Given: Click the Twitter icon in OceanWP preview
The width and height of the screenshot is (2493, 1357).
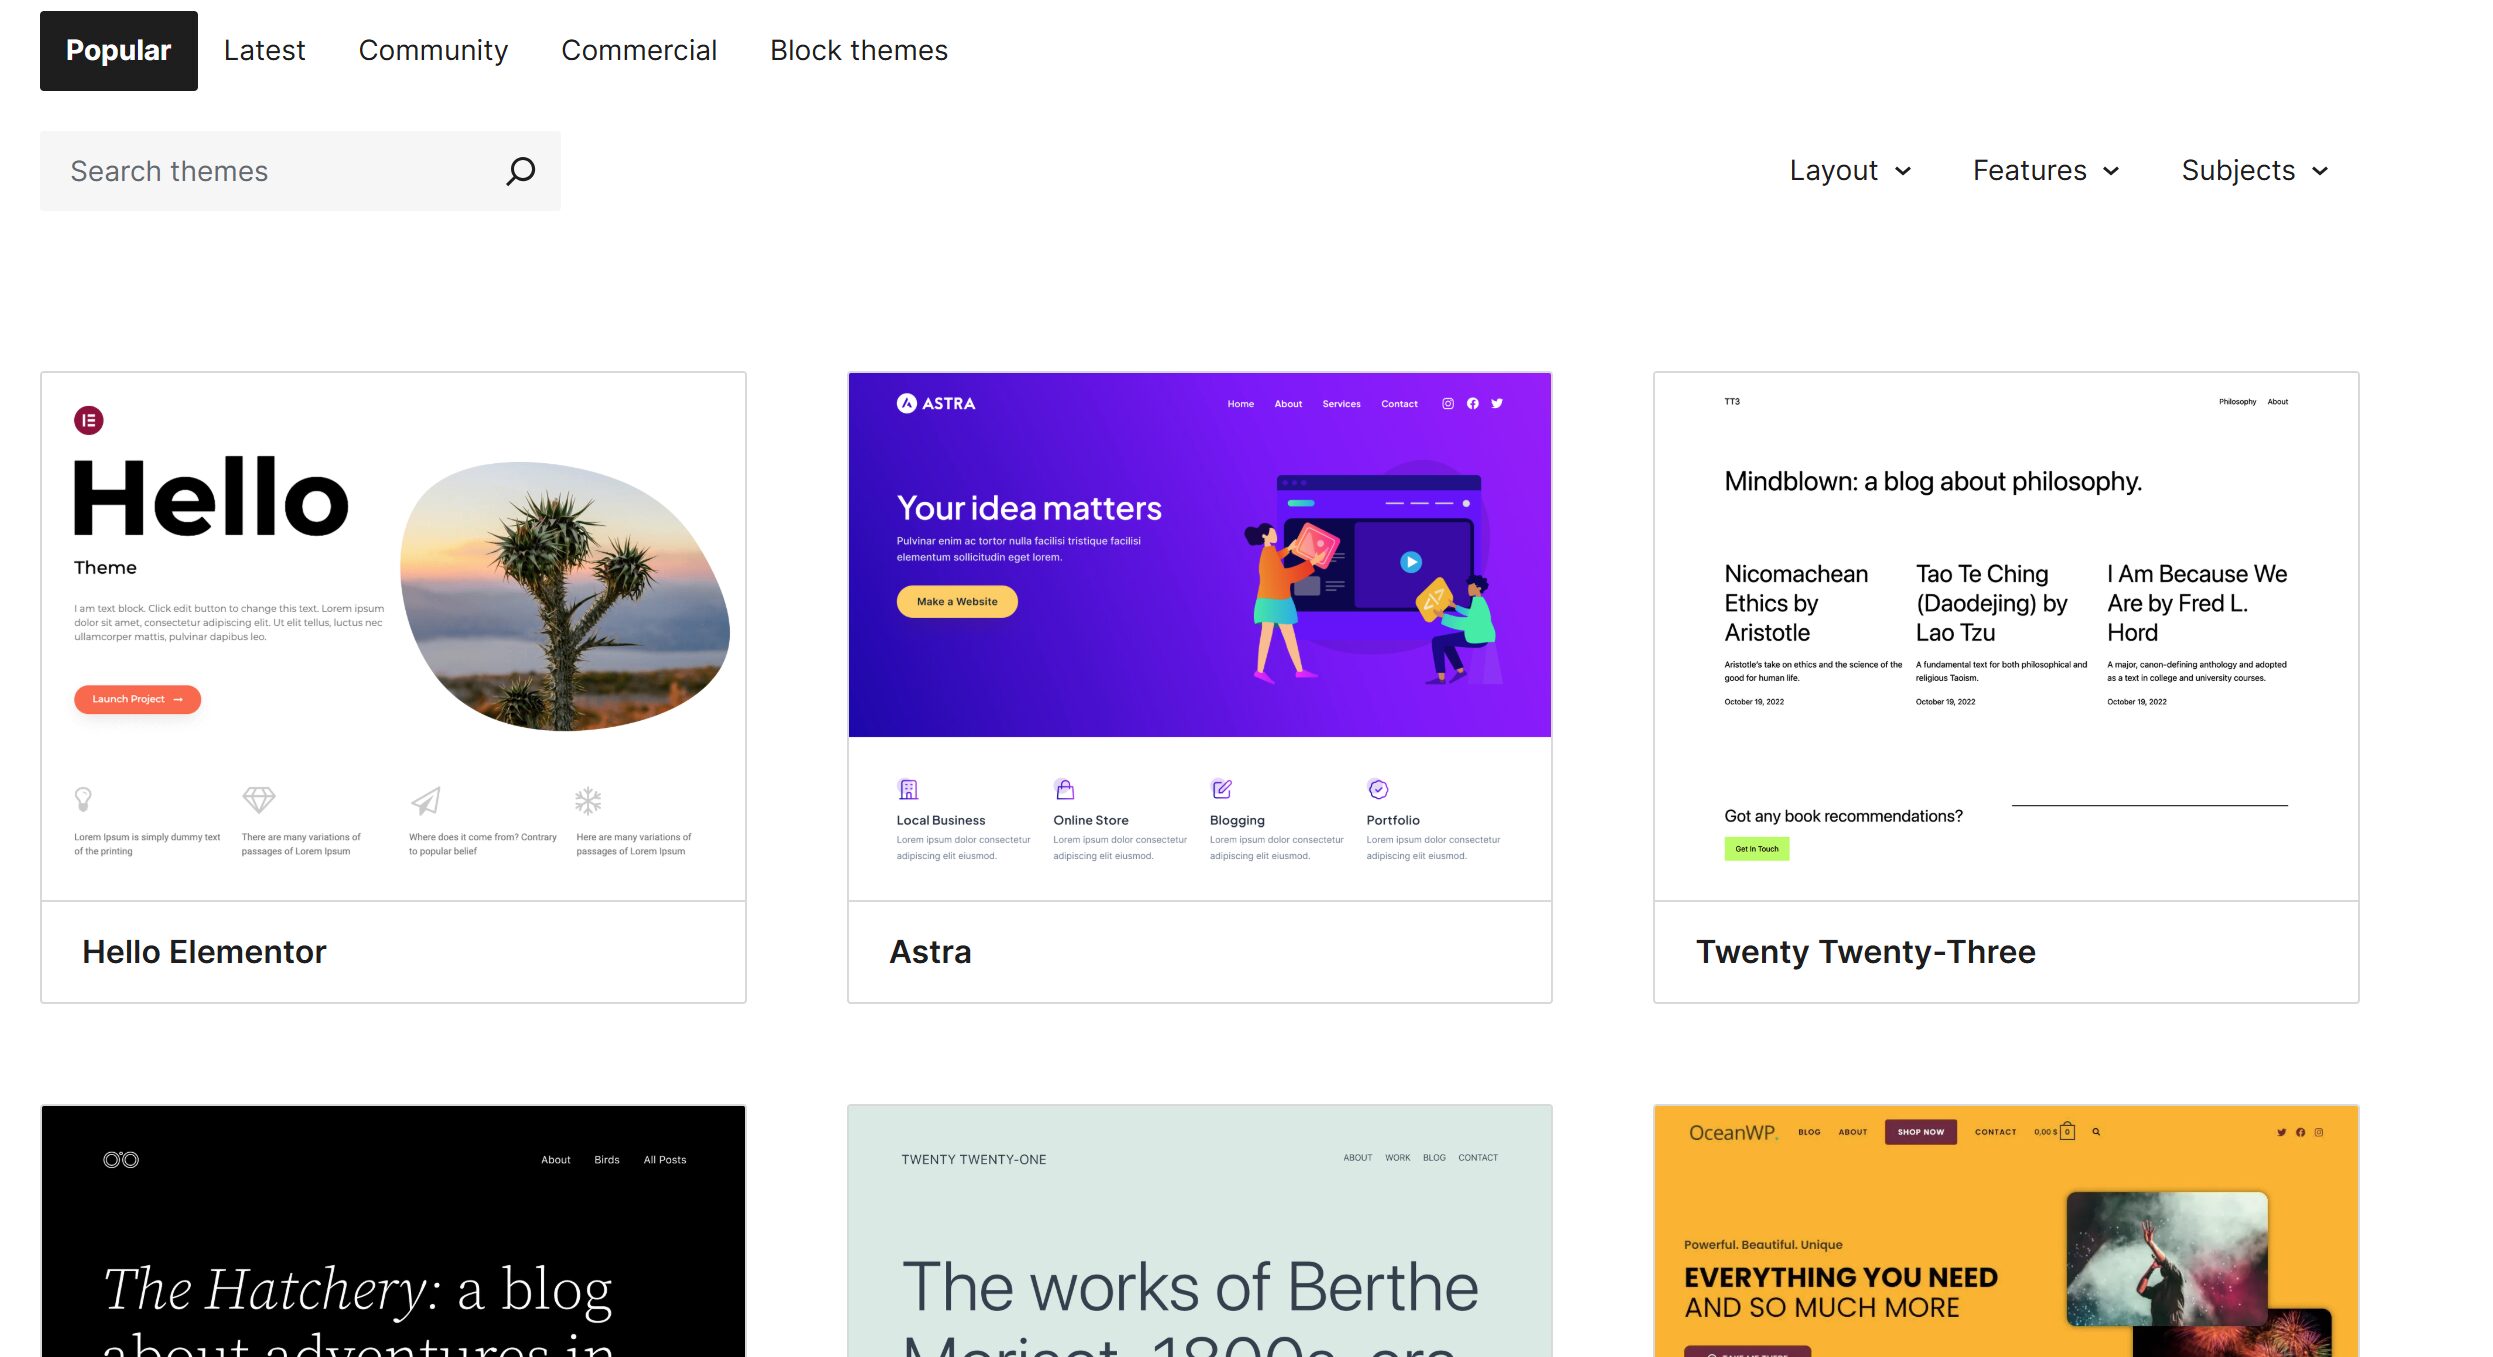Looking at the screenshot, I should click(2281, 1132).
